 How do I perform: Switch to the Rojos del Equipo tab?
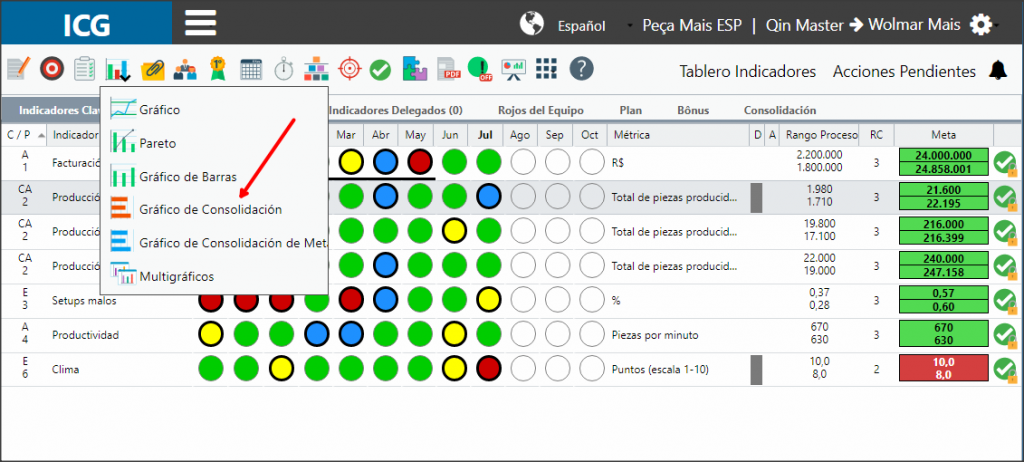[541, 110]
